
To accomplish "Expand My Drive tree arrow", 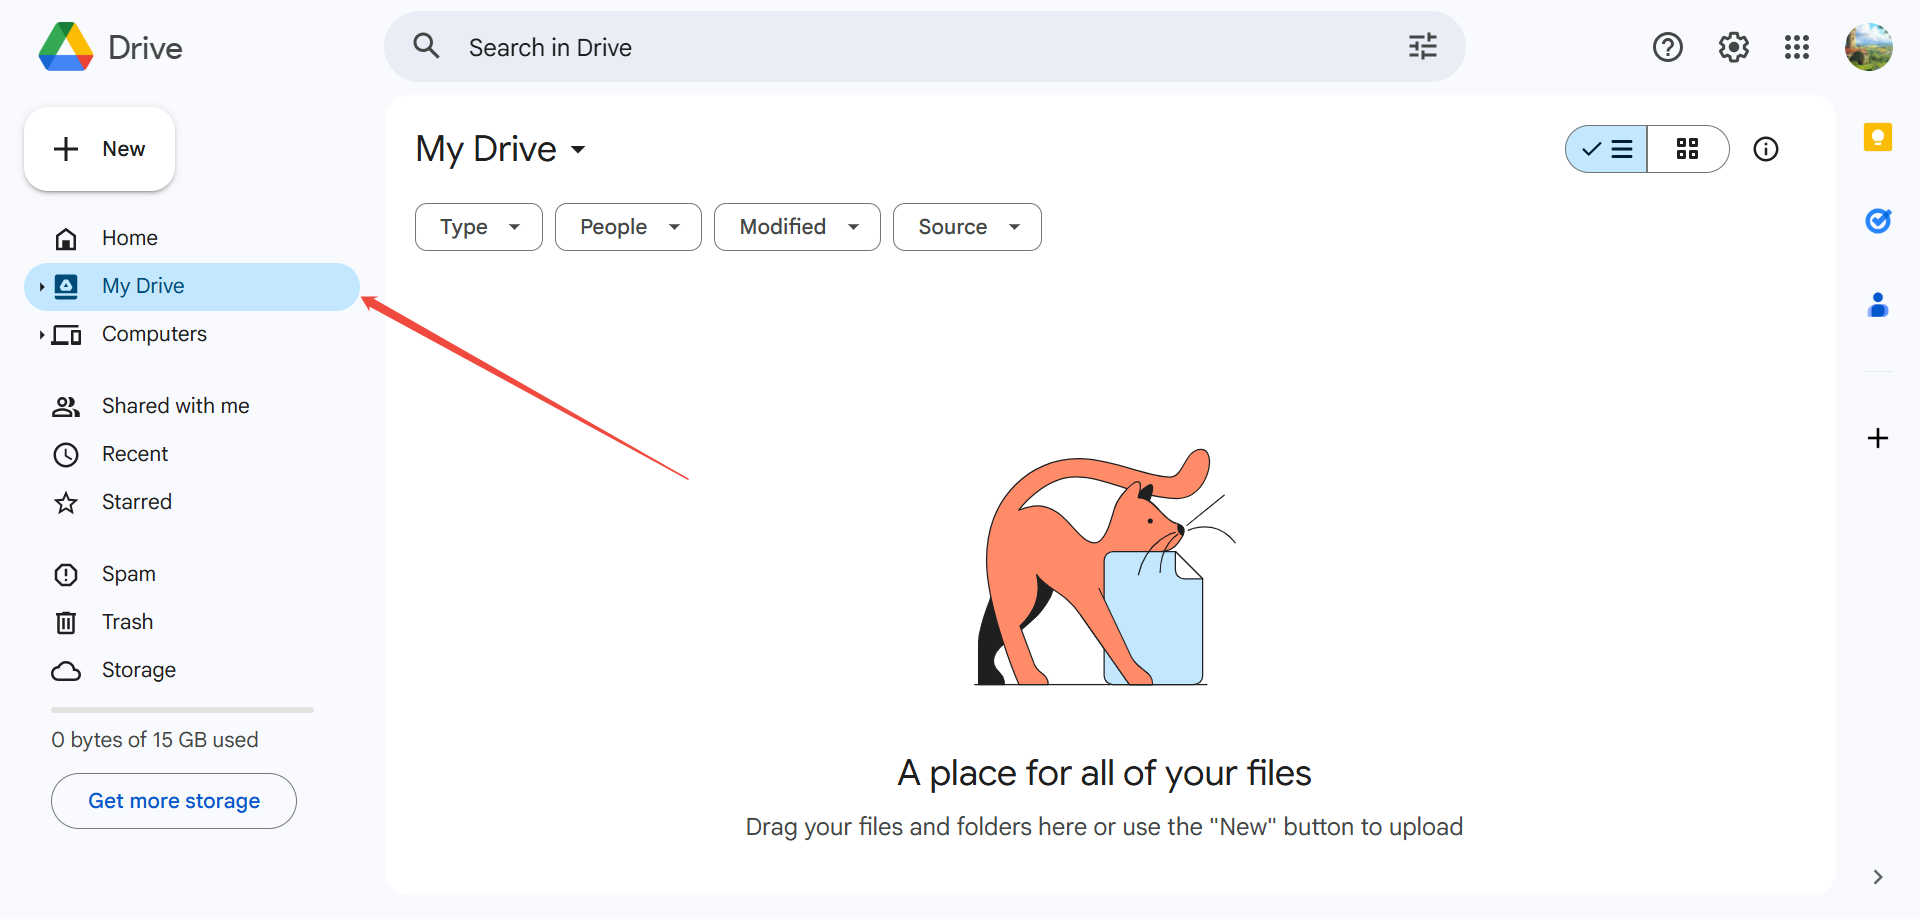I will (41, 287).
